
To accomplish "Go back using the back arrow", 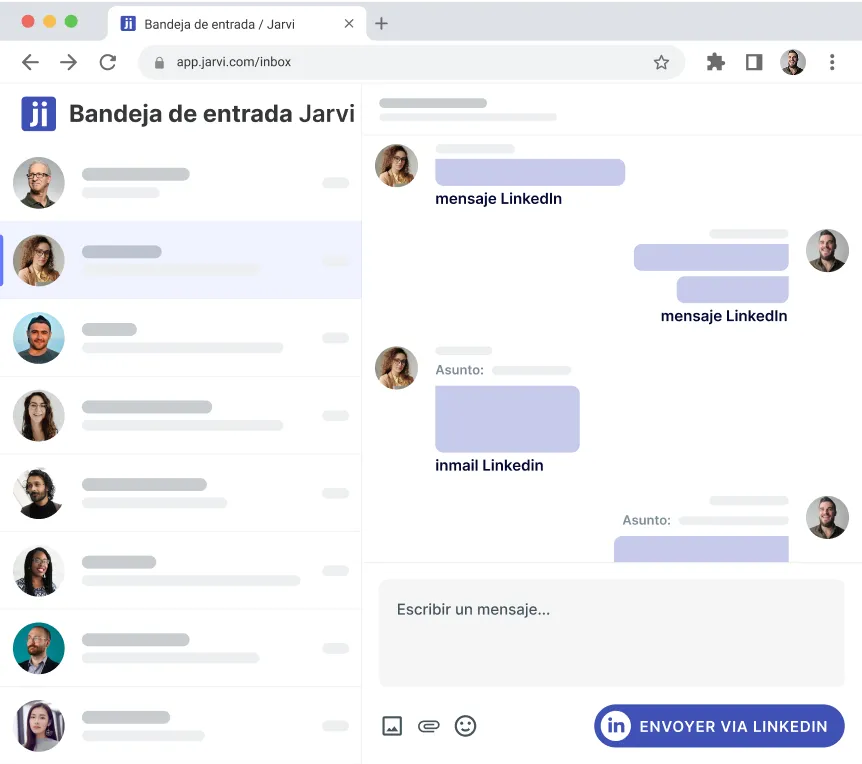I will (30, 62).
